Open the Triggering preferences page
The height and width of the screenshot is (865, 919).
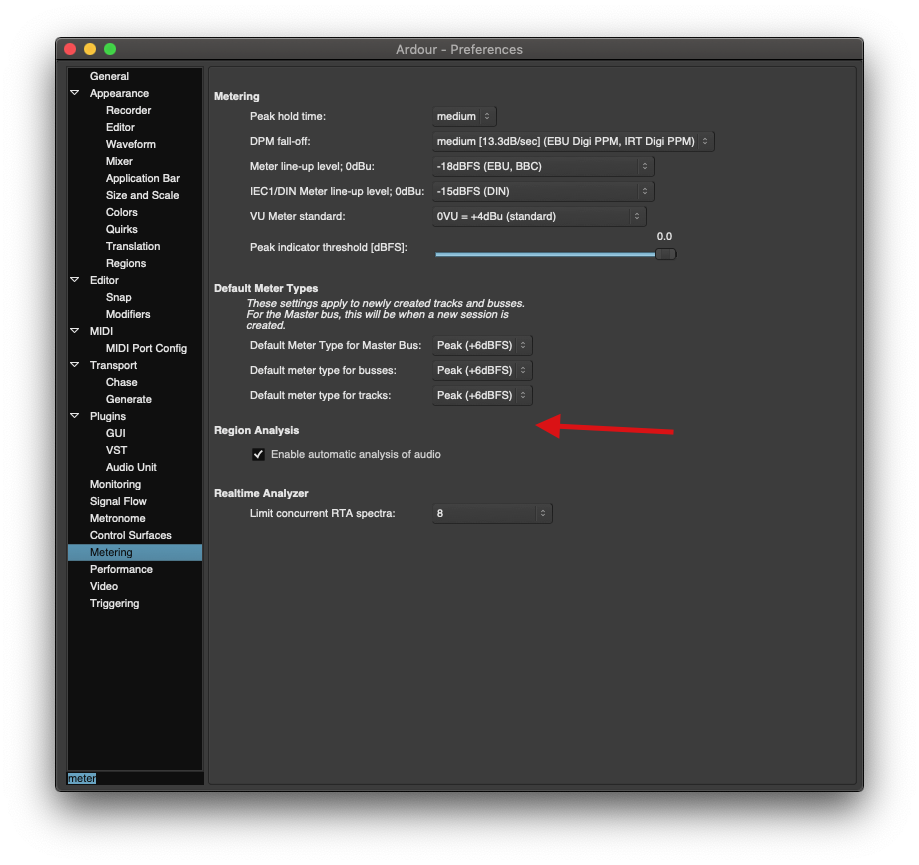click(x=114, y=603)
